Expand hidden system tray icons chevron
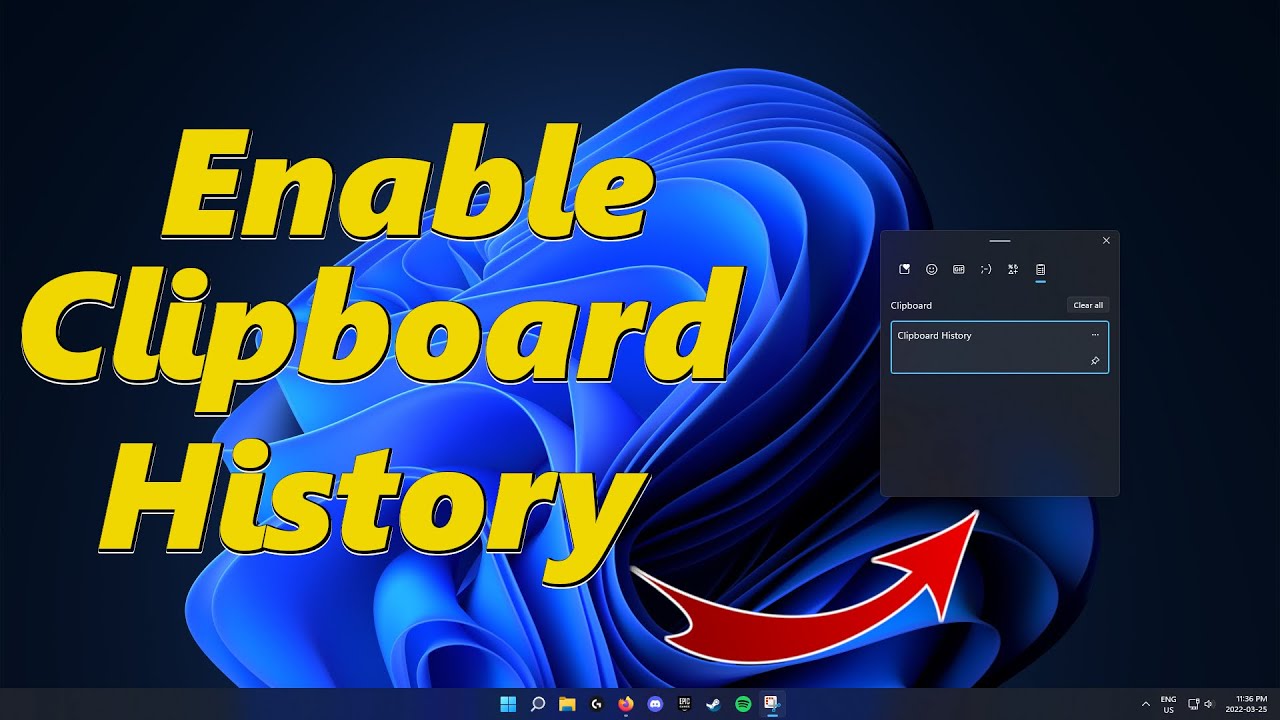The height and width of the screenshot is (720, 1280). (1146, 704)
